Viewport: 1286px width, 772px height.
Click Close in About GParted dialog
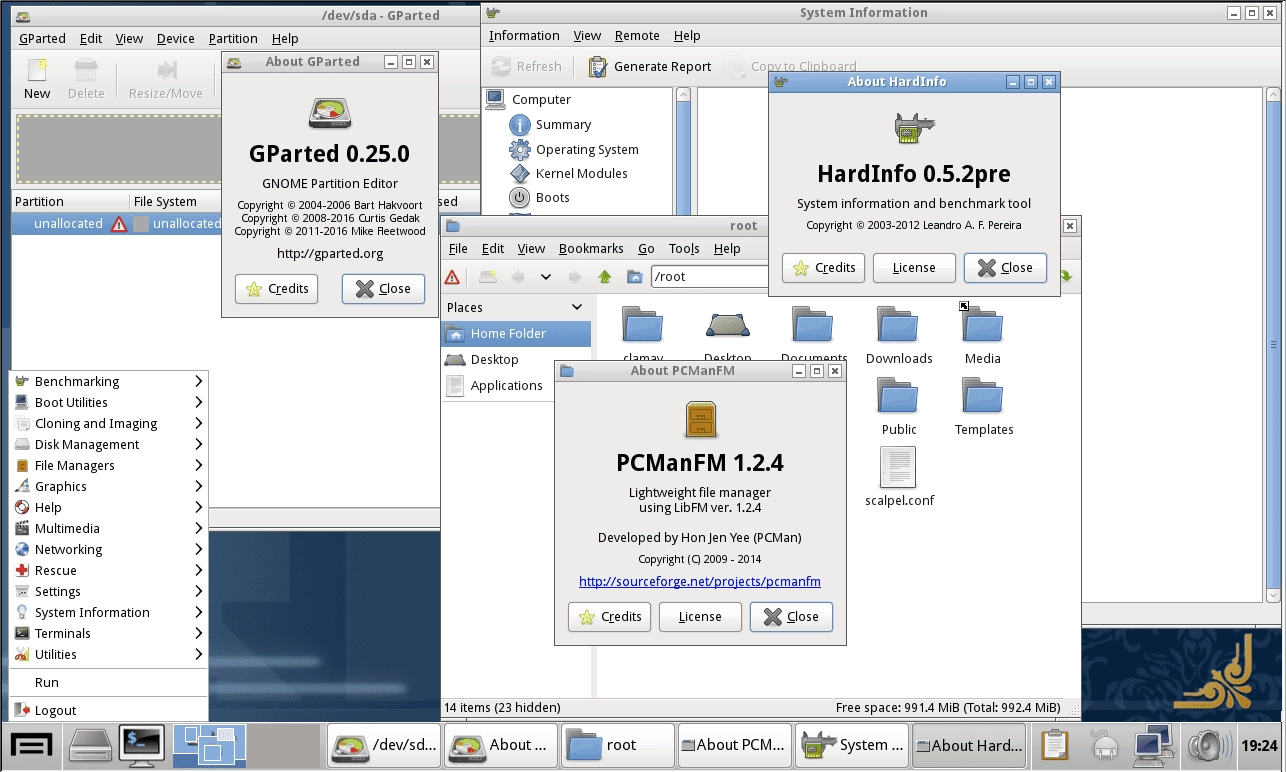point(383,289)
